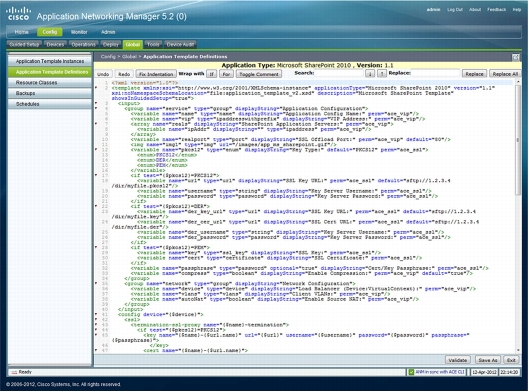Click the Cisco logo
The image size is (529, 392).
18,13
